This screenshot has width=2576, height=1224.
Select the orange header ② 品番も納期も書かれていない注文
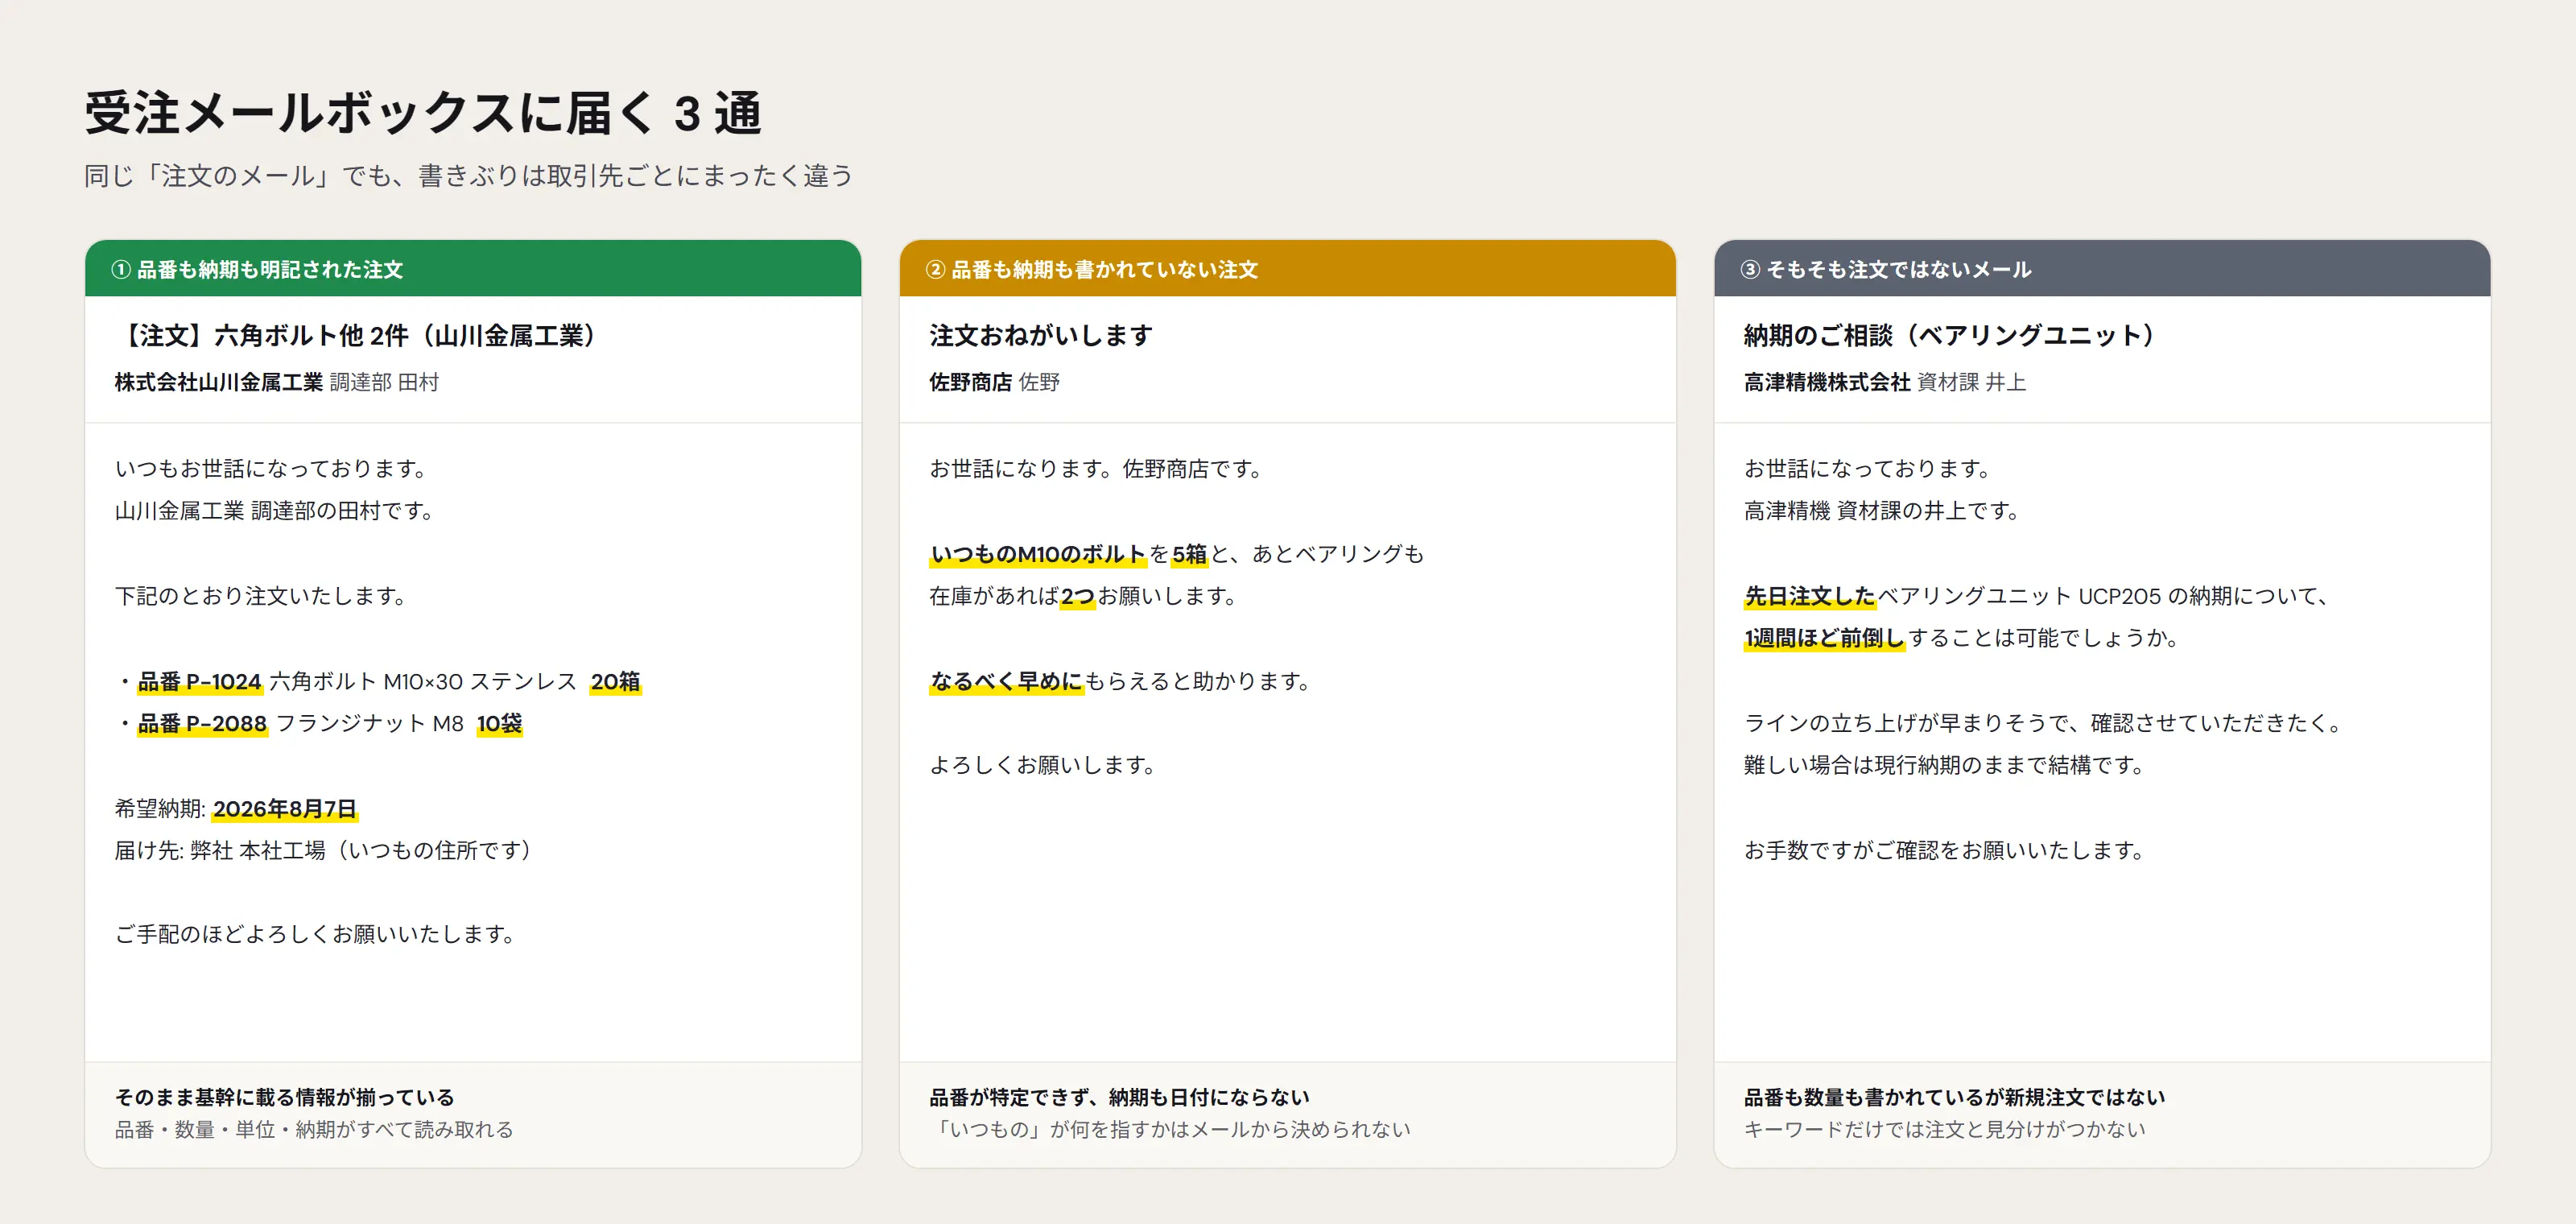[x=1287, y=269]
